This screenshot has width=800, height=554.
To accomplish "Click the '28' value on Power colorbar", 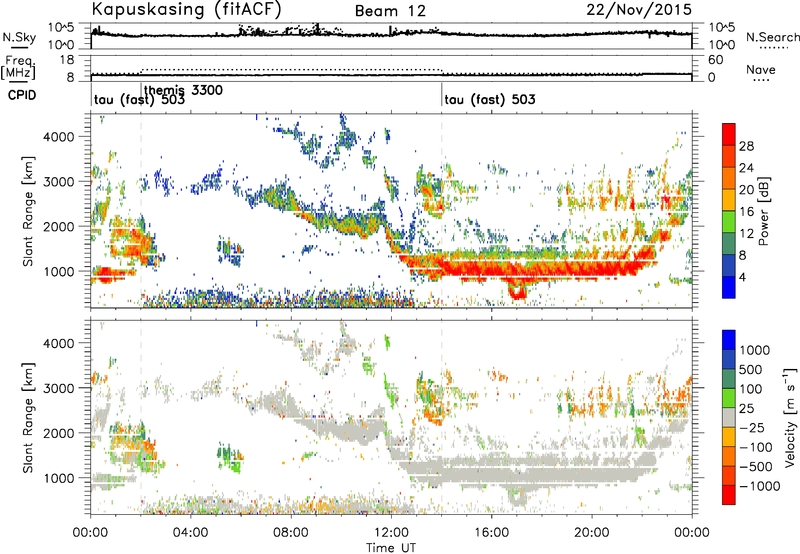I will (x=746, y=146).
